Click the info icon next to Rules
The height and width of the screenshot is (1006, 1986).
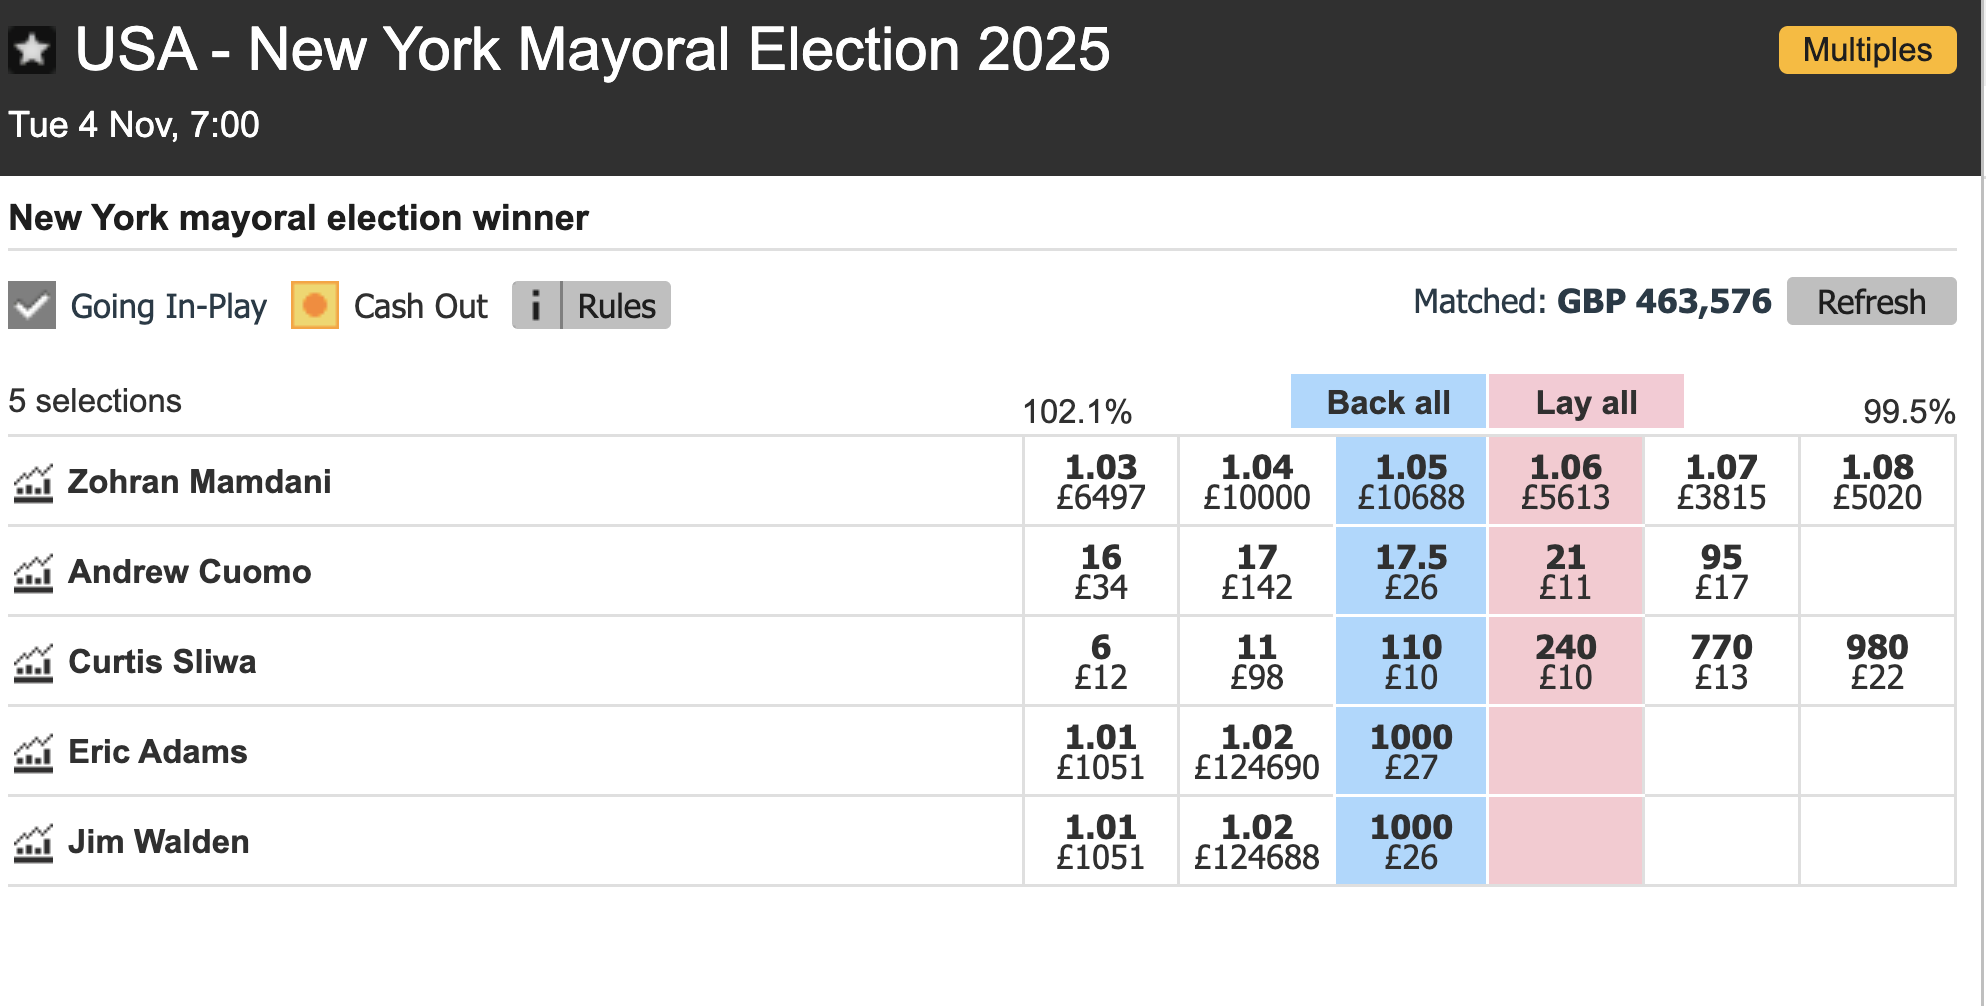click(x=536, y=306)
